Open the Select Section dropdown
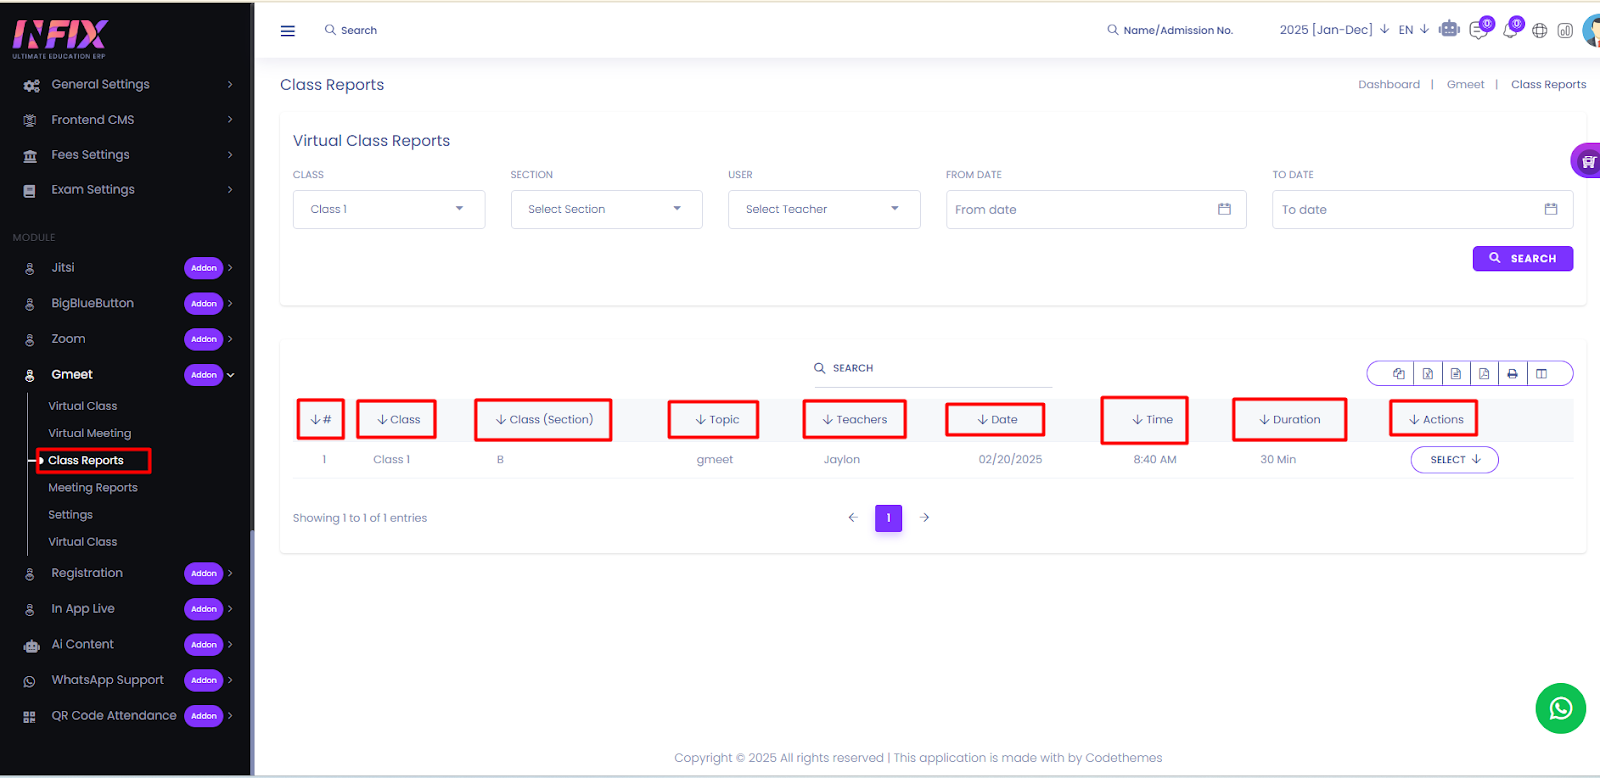The width and height of the screenshot is (1600, 778). point(607,209)
